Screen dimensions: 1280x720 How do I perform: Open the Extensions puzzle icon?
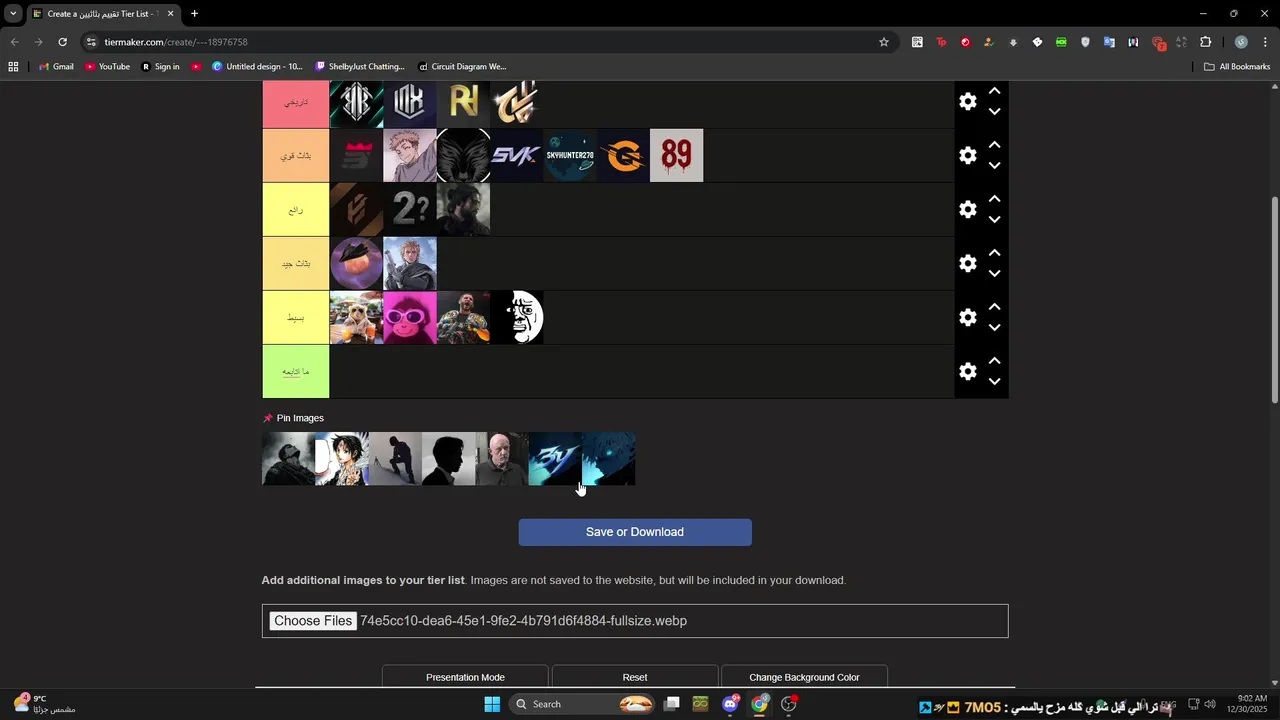(1205, 42)
